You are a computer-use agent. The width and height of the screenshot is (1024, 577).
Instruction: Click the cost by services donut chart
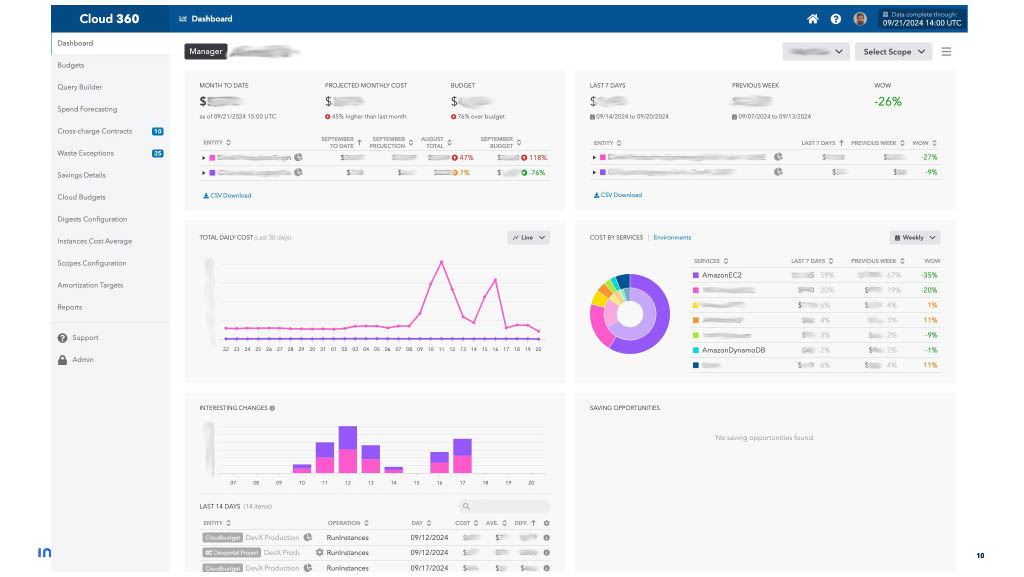630,314
